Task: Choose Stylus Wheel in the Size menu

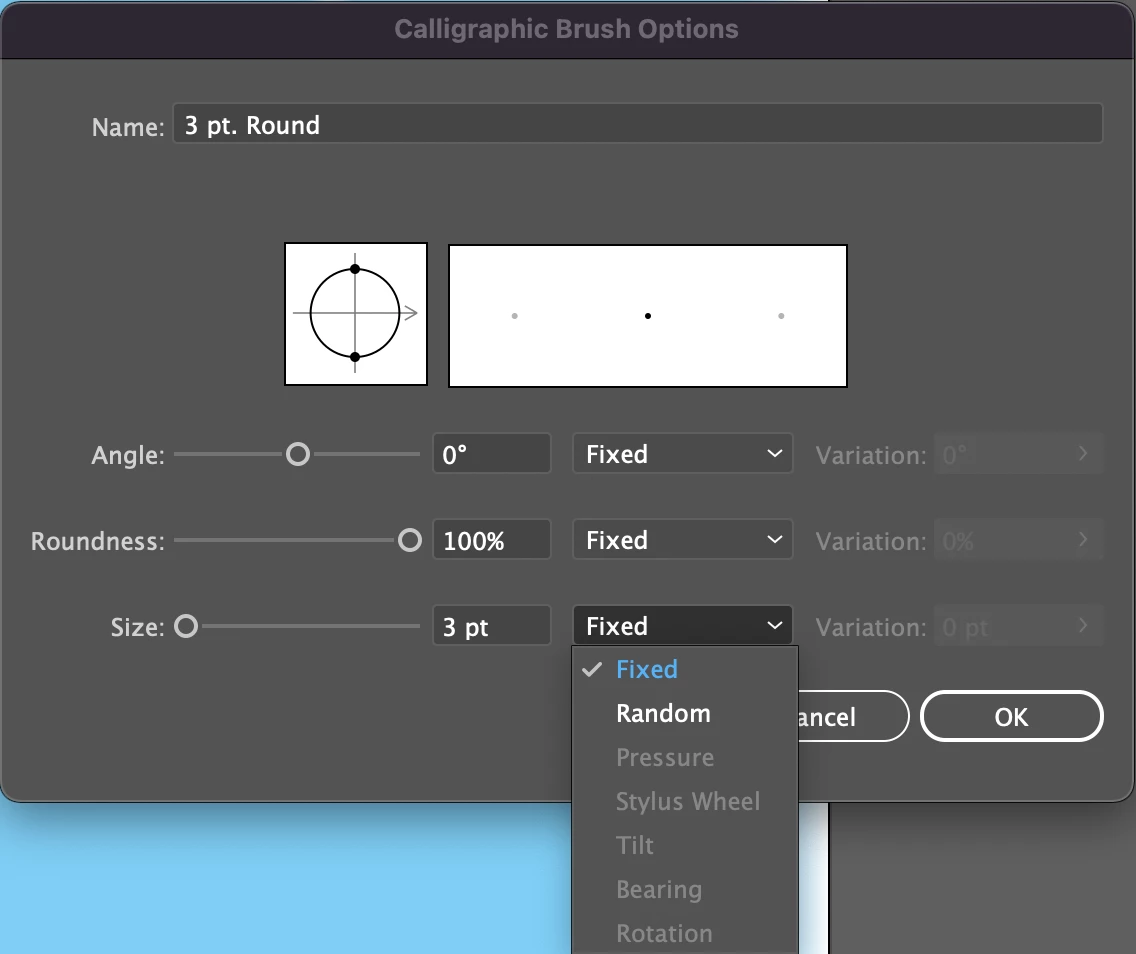Action: point(688,802)
